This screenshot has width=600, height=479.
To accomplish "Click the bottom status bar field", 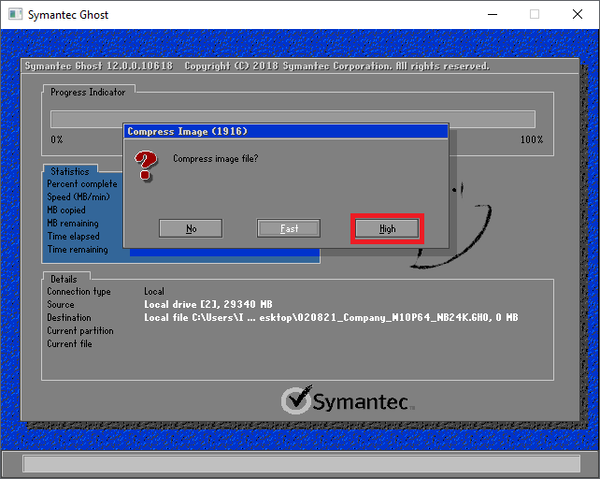I will tap(302, 464).
